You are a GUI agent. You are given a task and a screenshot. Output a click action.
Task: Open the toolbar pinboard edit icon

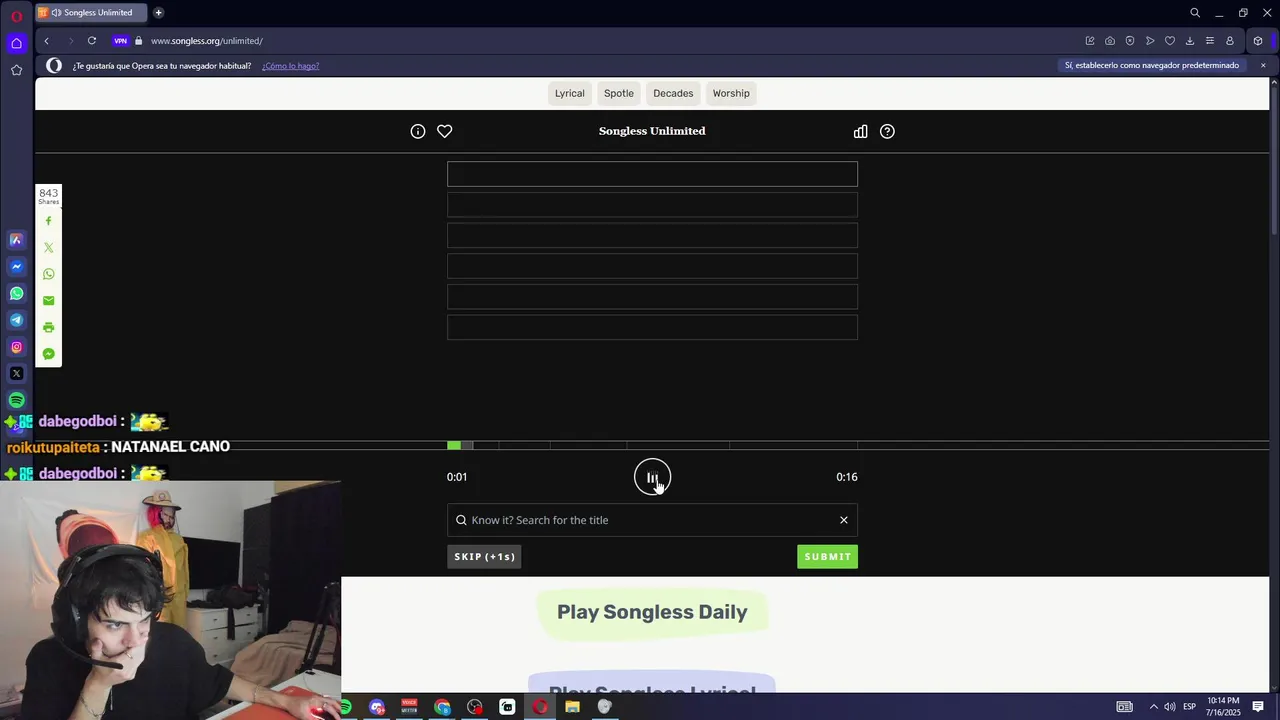tap(1090, 41)
